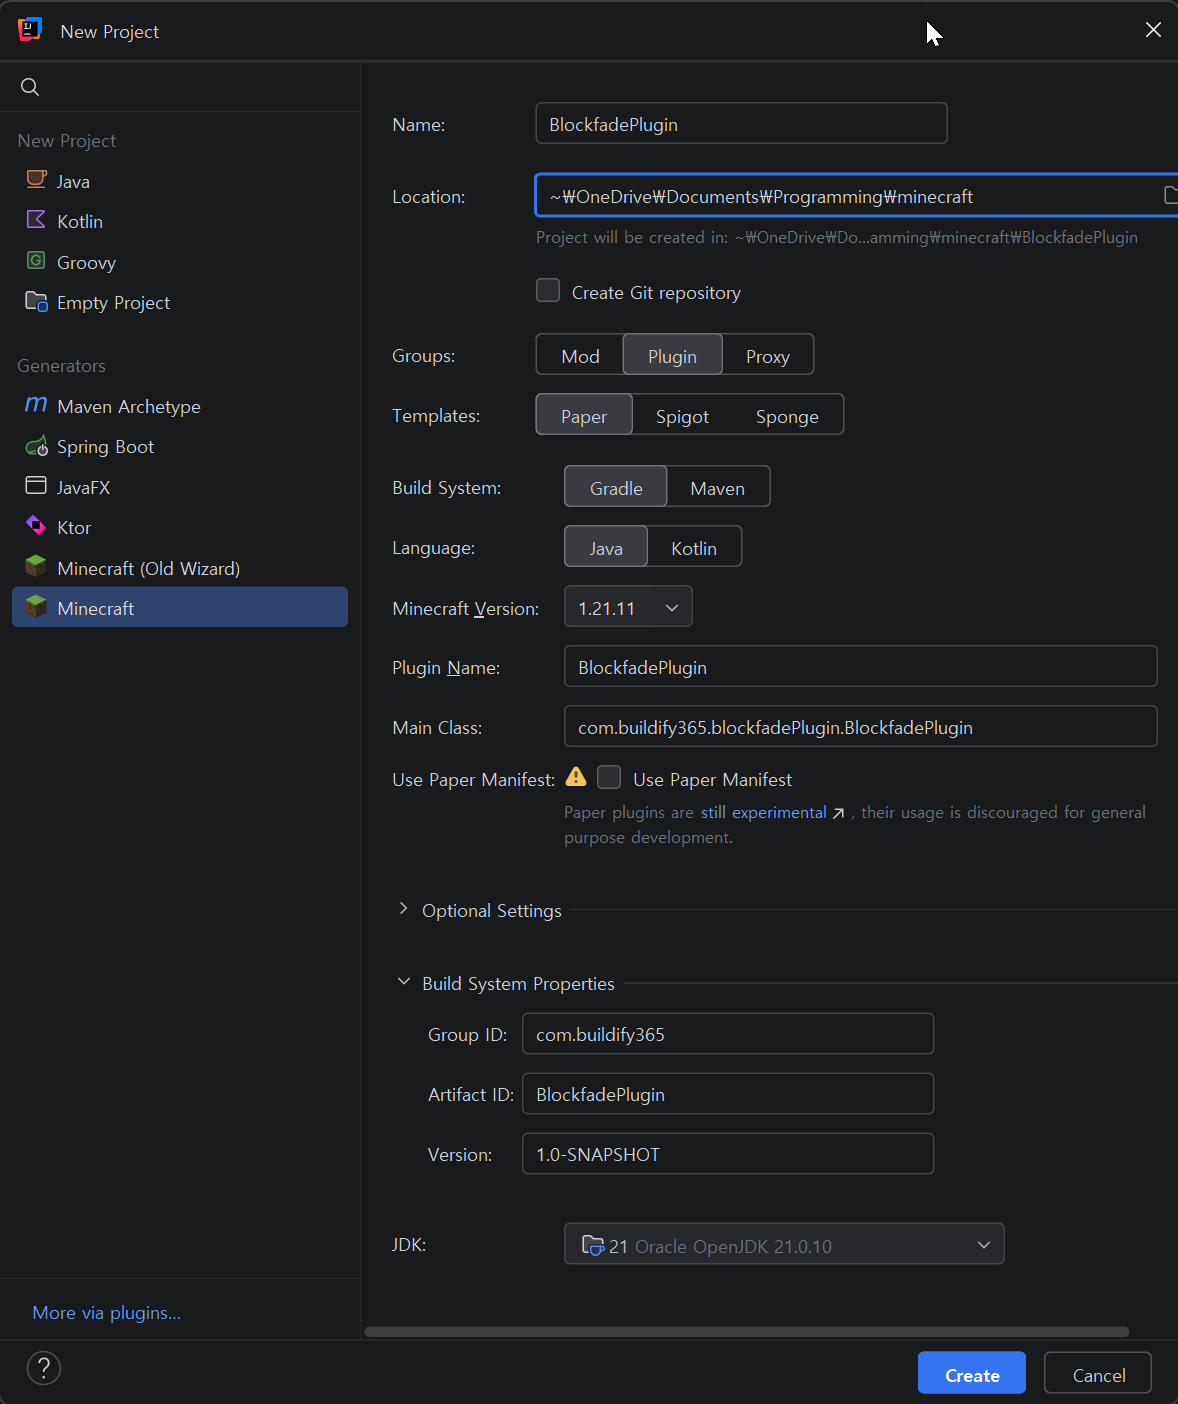Click the browse folder icon in Location field
The height and width of the screenshot is (1404, 1178).
1171,196
